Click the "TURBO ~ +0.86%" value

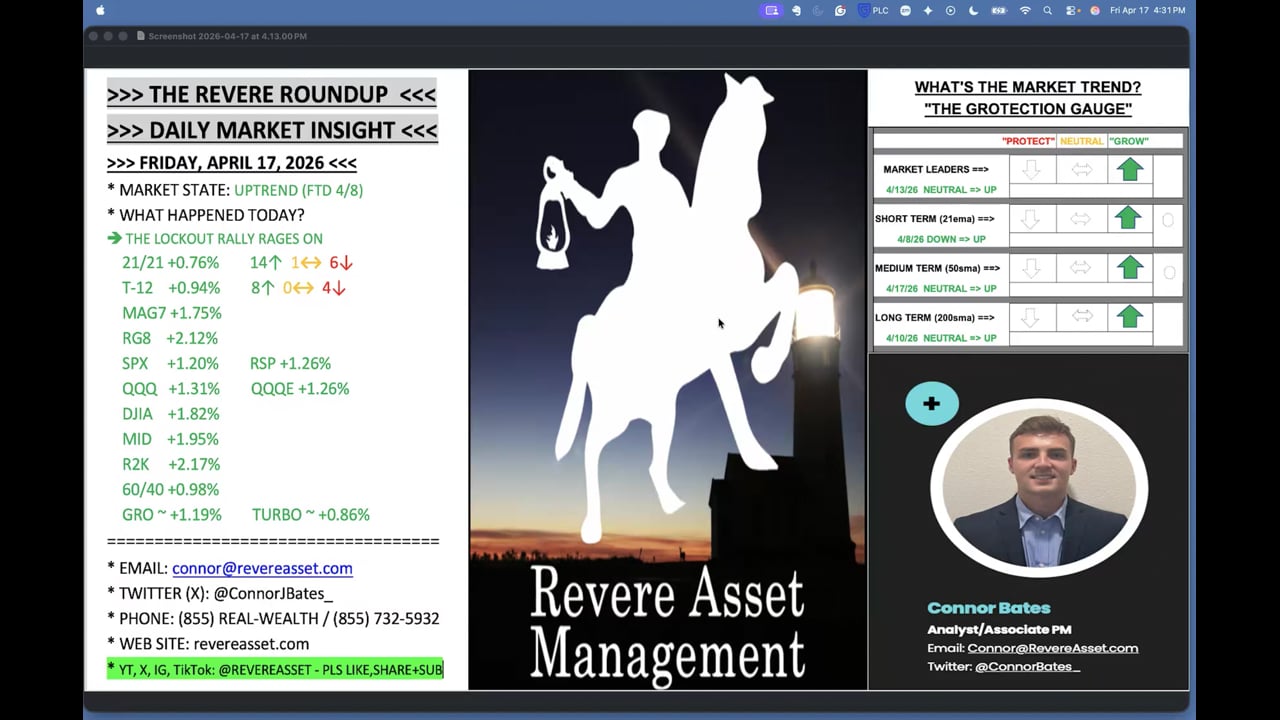tap(311, 514)
